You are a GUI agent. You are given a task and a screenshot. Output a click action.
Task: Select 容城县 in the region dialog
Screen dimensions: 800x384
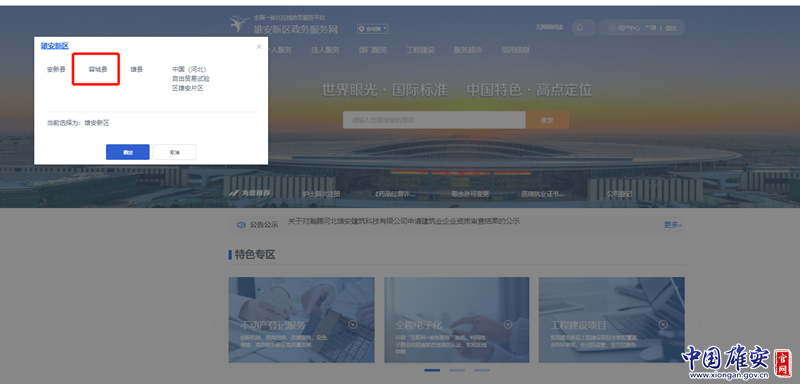pyautogui.click(x=98, y=69)
